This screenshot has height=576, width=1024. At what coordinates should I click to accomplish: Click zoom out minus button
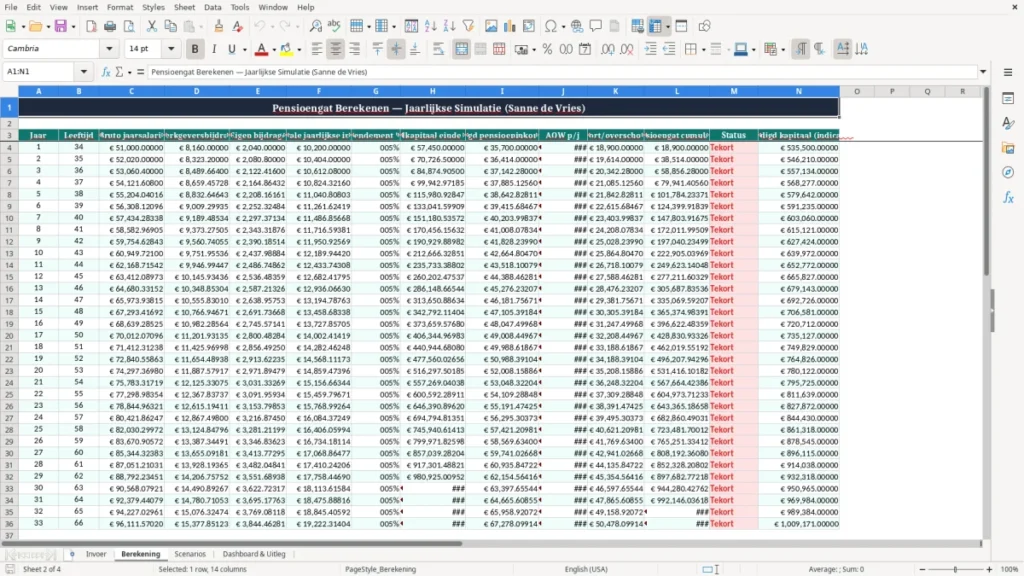(922, 569)
